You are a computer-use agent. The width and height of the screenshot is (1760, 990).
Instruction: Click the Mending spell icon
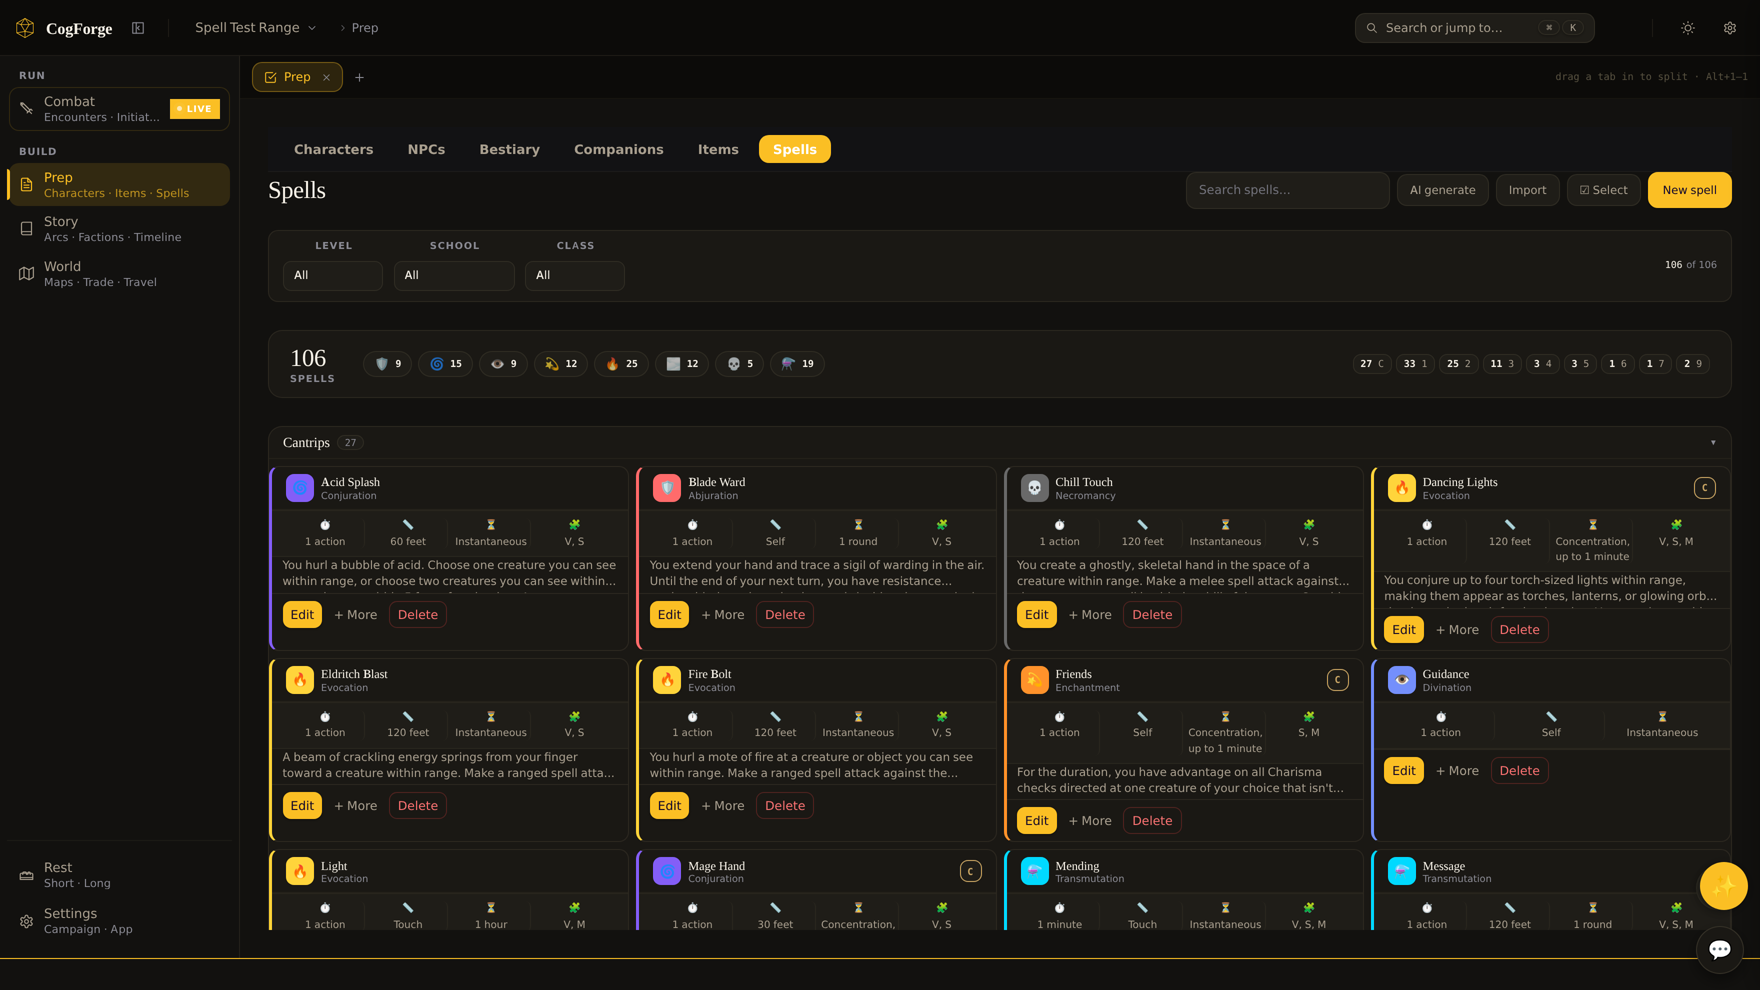[1035, 871]
